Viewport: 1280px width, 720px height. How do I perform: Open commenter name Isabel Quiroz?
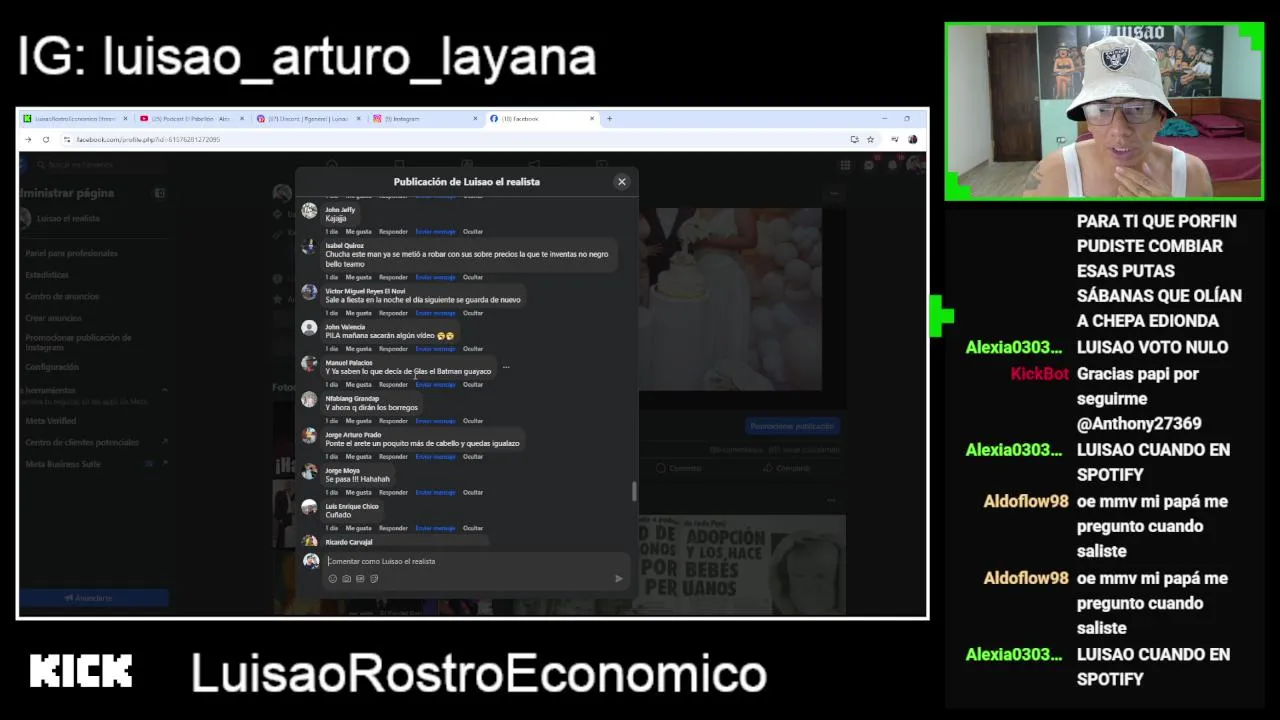[345, 246]
